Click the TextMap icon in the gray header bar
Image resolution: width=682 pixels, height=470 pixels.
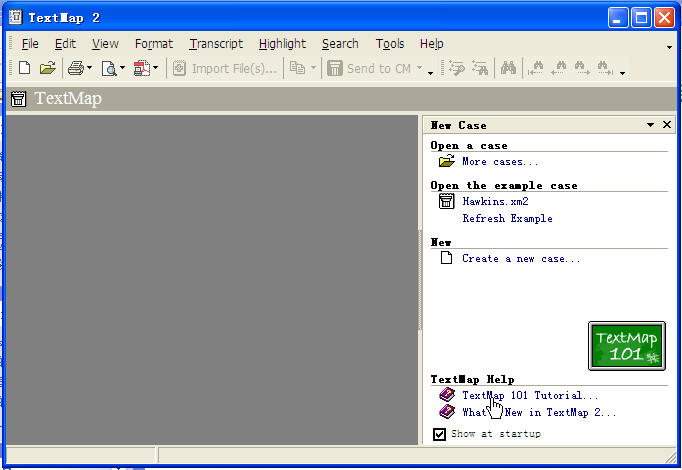click(x=18, y=99)
